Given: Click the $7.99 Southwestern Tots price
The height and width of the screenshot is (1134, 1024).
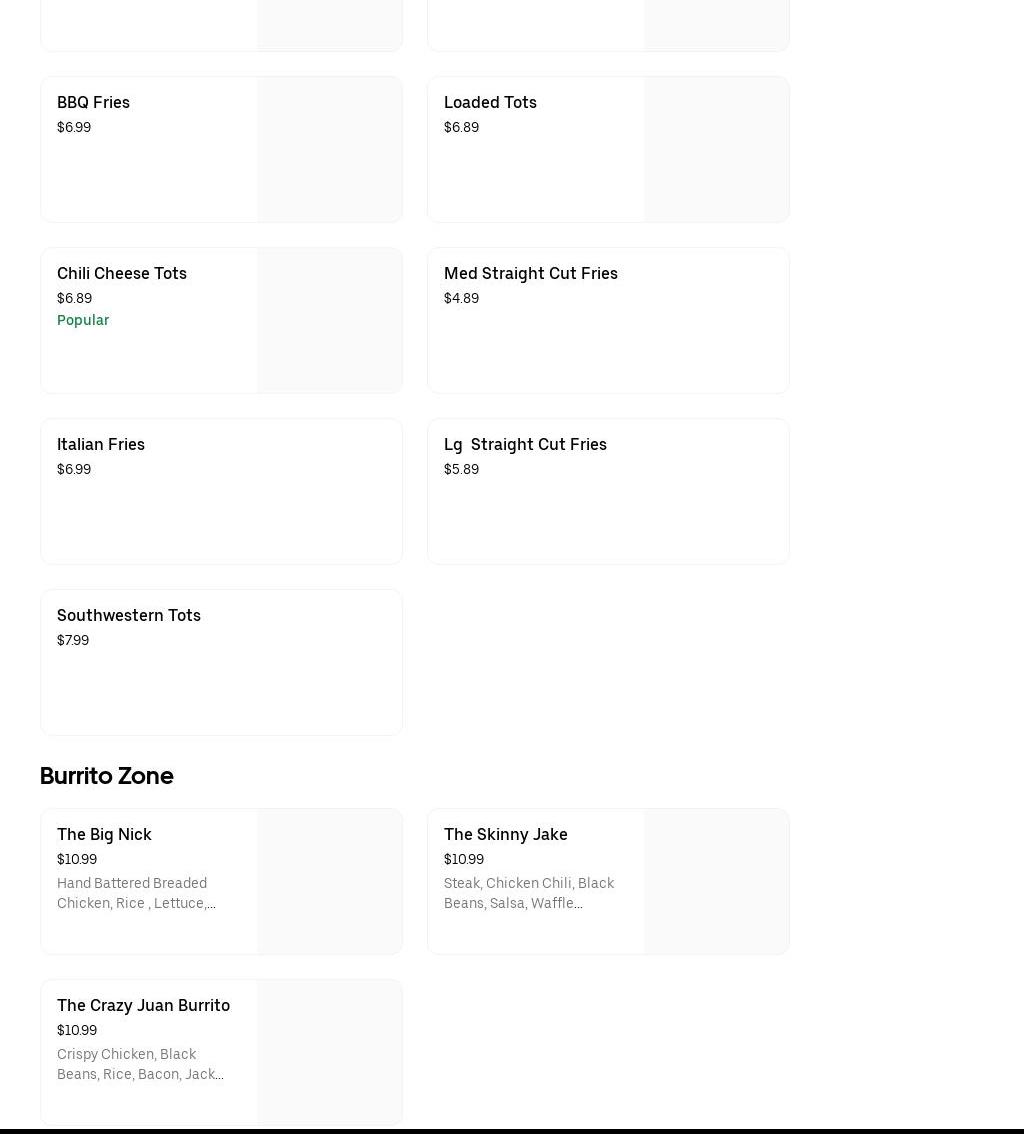Looking at the screenshot, I should click(x=73, y=640).
